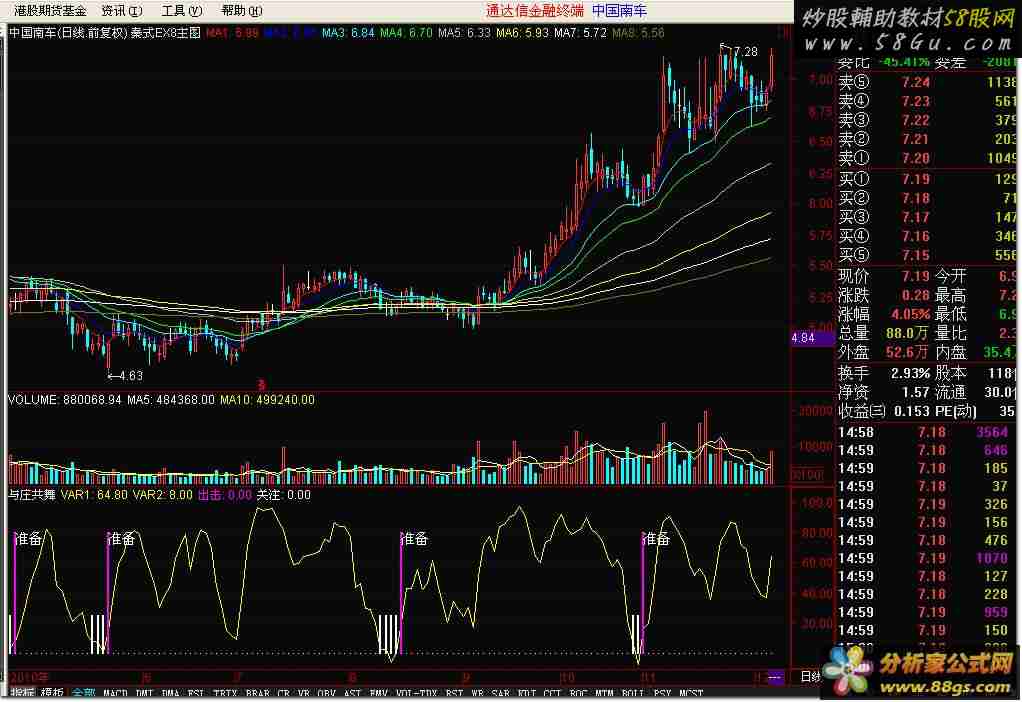Click the MA8: 5.56 legend label

pos(638,33)
